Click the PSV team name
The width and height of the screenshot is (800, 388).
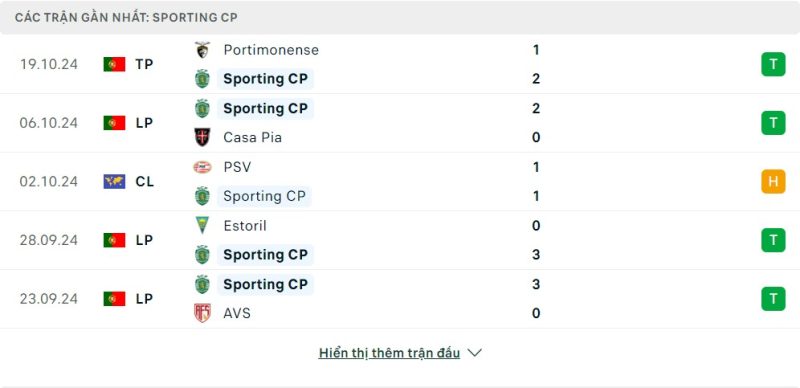[237, 167]
